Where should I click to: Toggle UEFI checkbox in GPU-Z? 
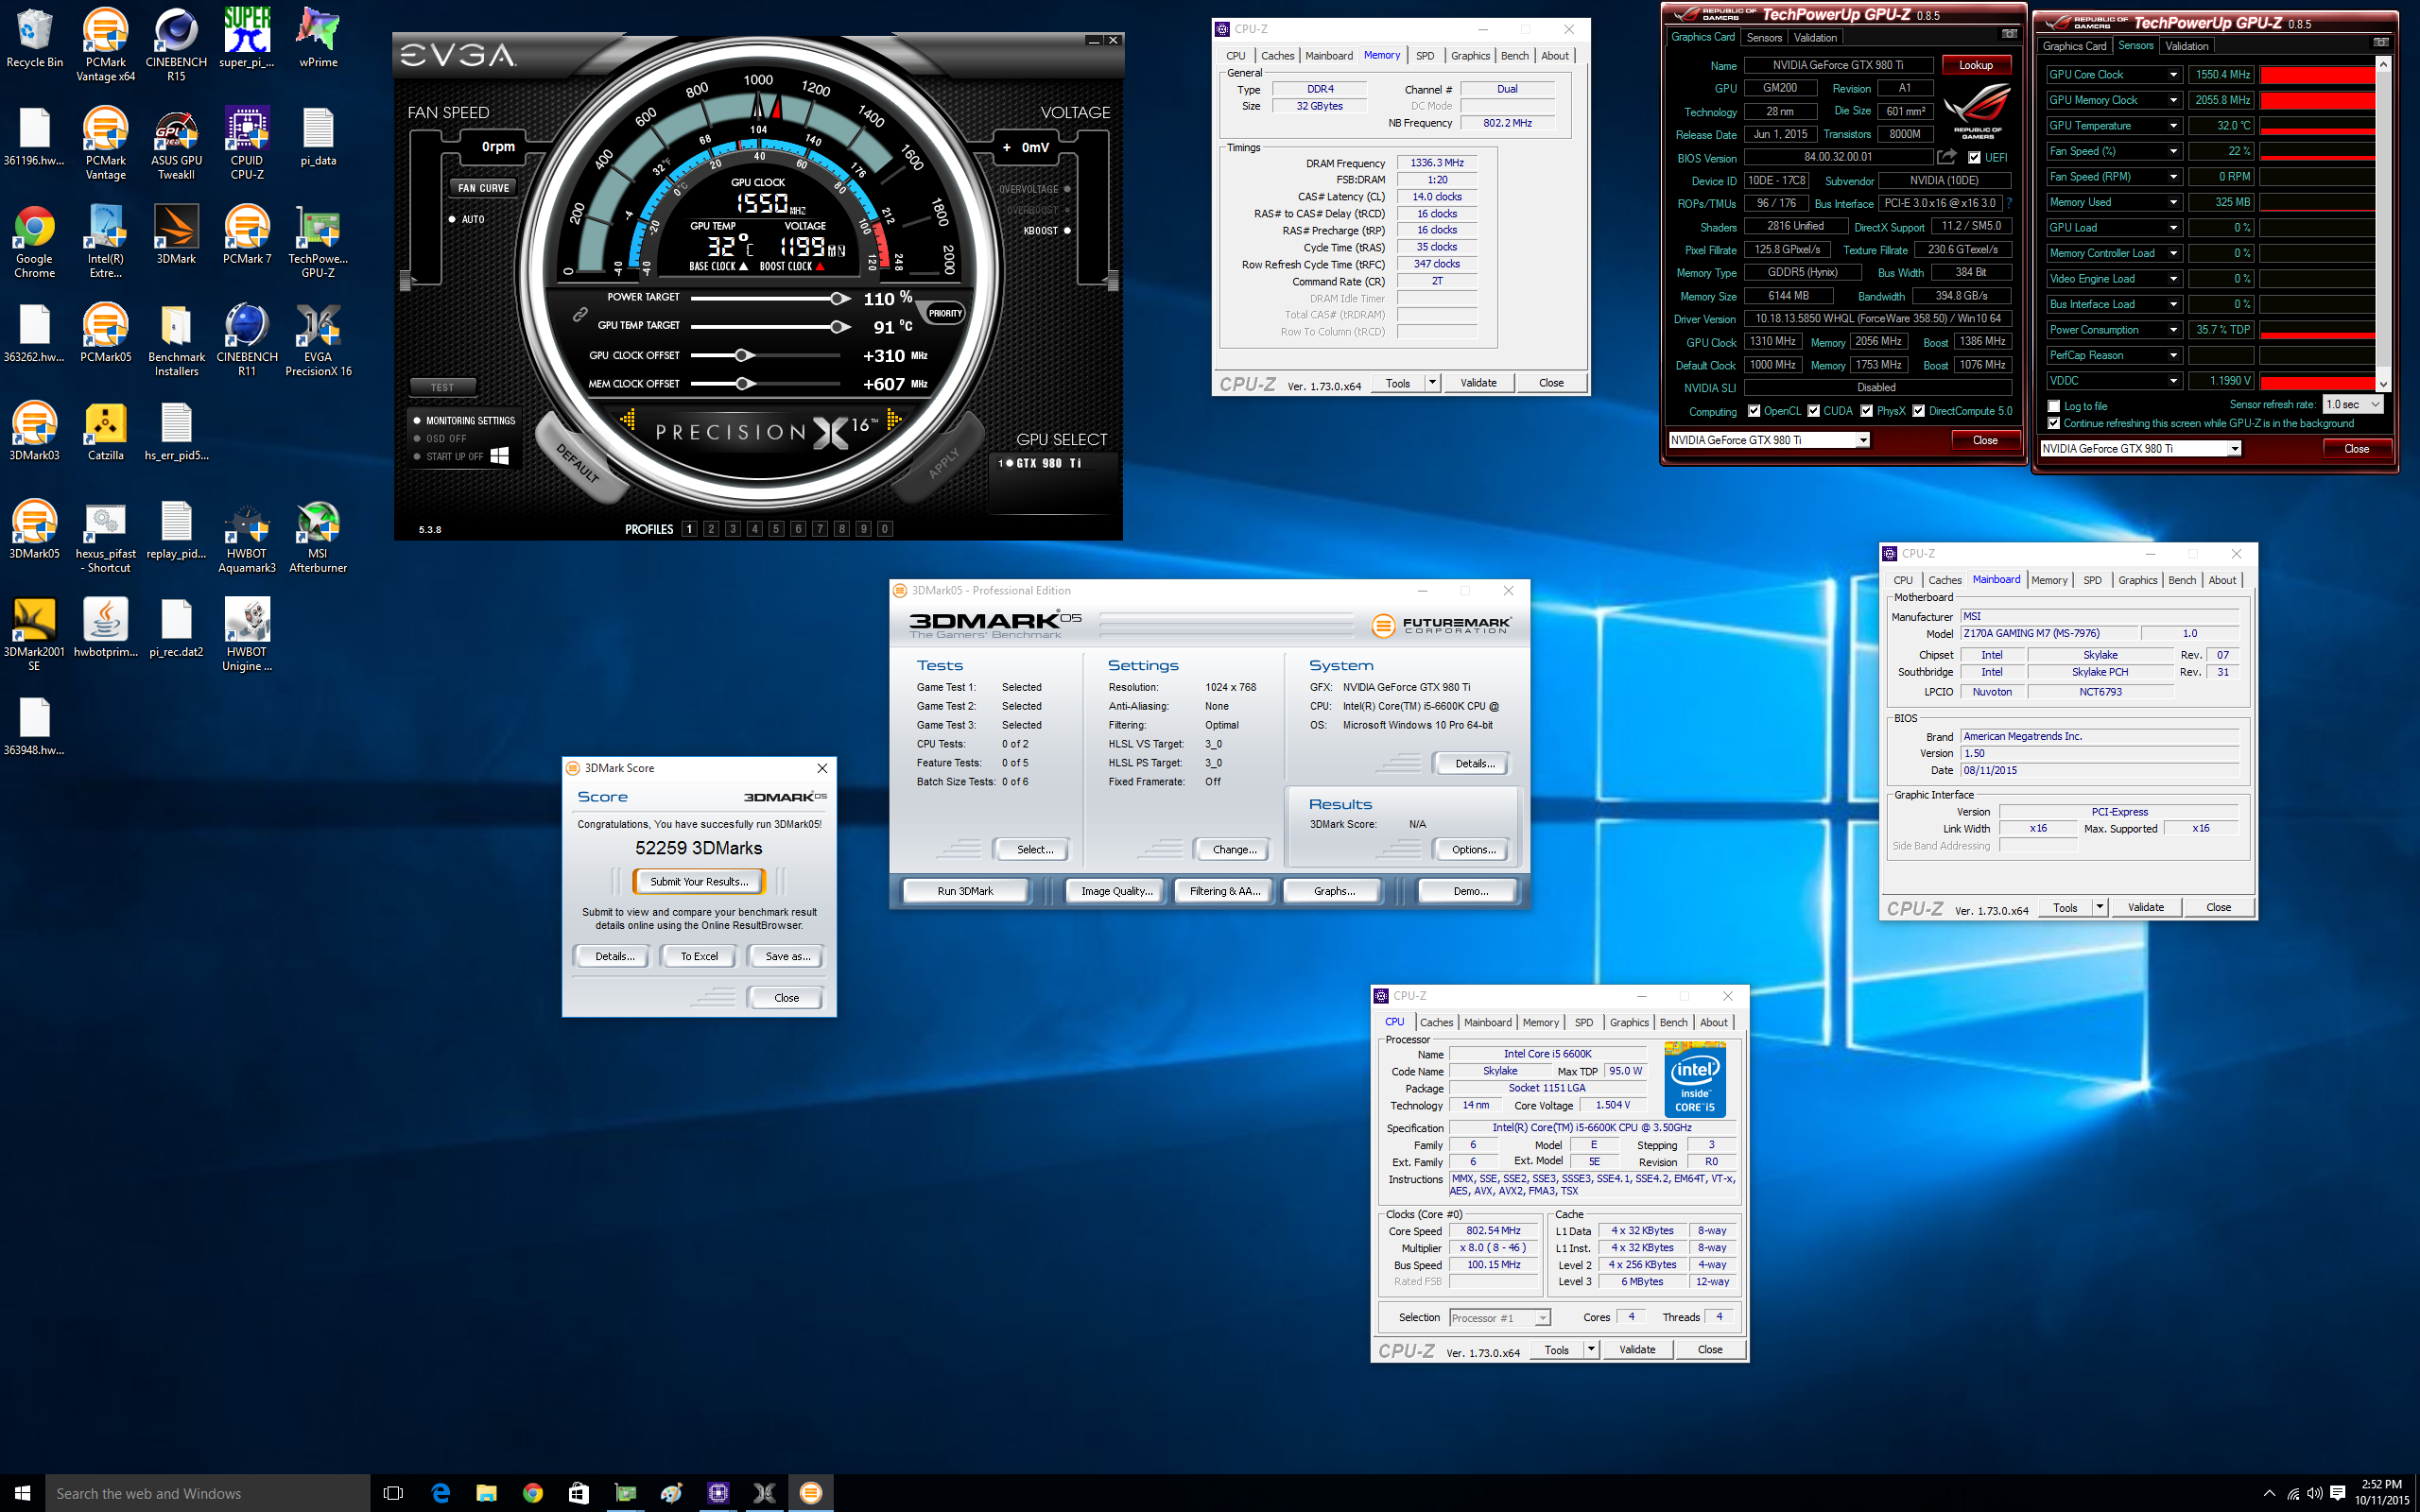[x=1974, y=158]
